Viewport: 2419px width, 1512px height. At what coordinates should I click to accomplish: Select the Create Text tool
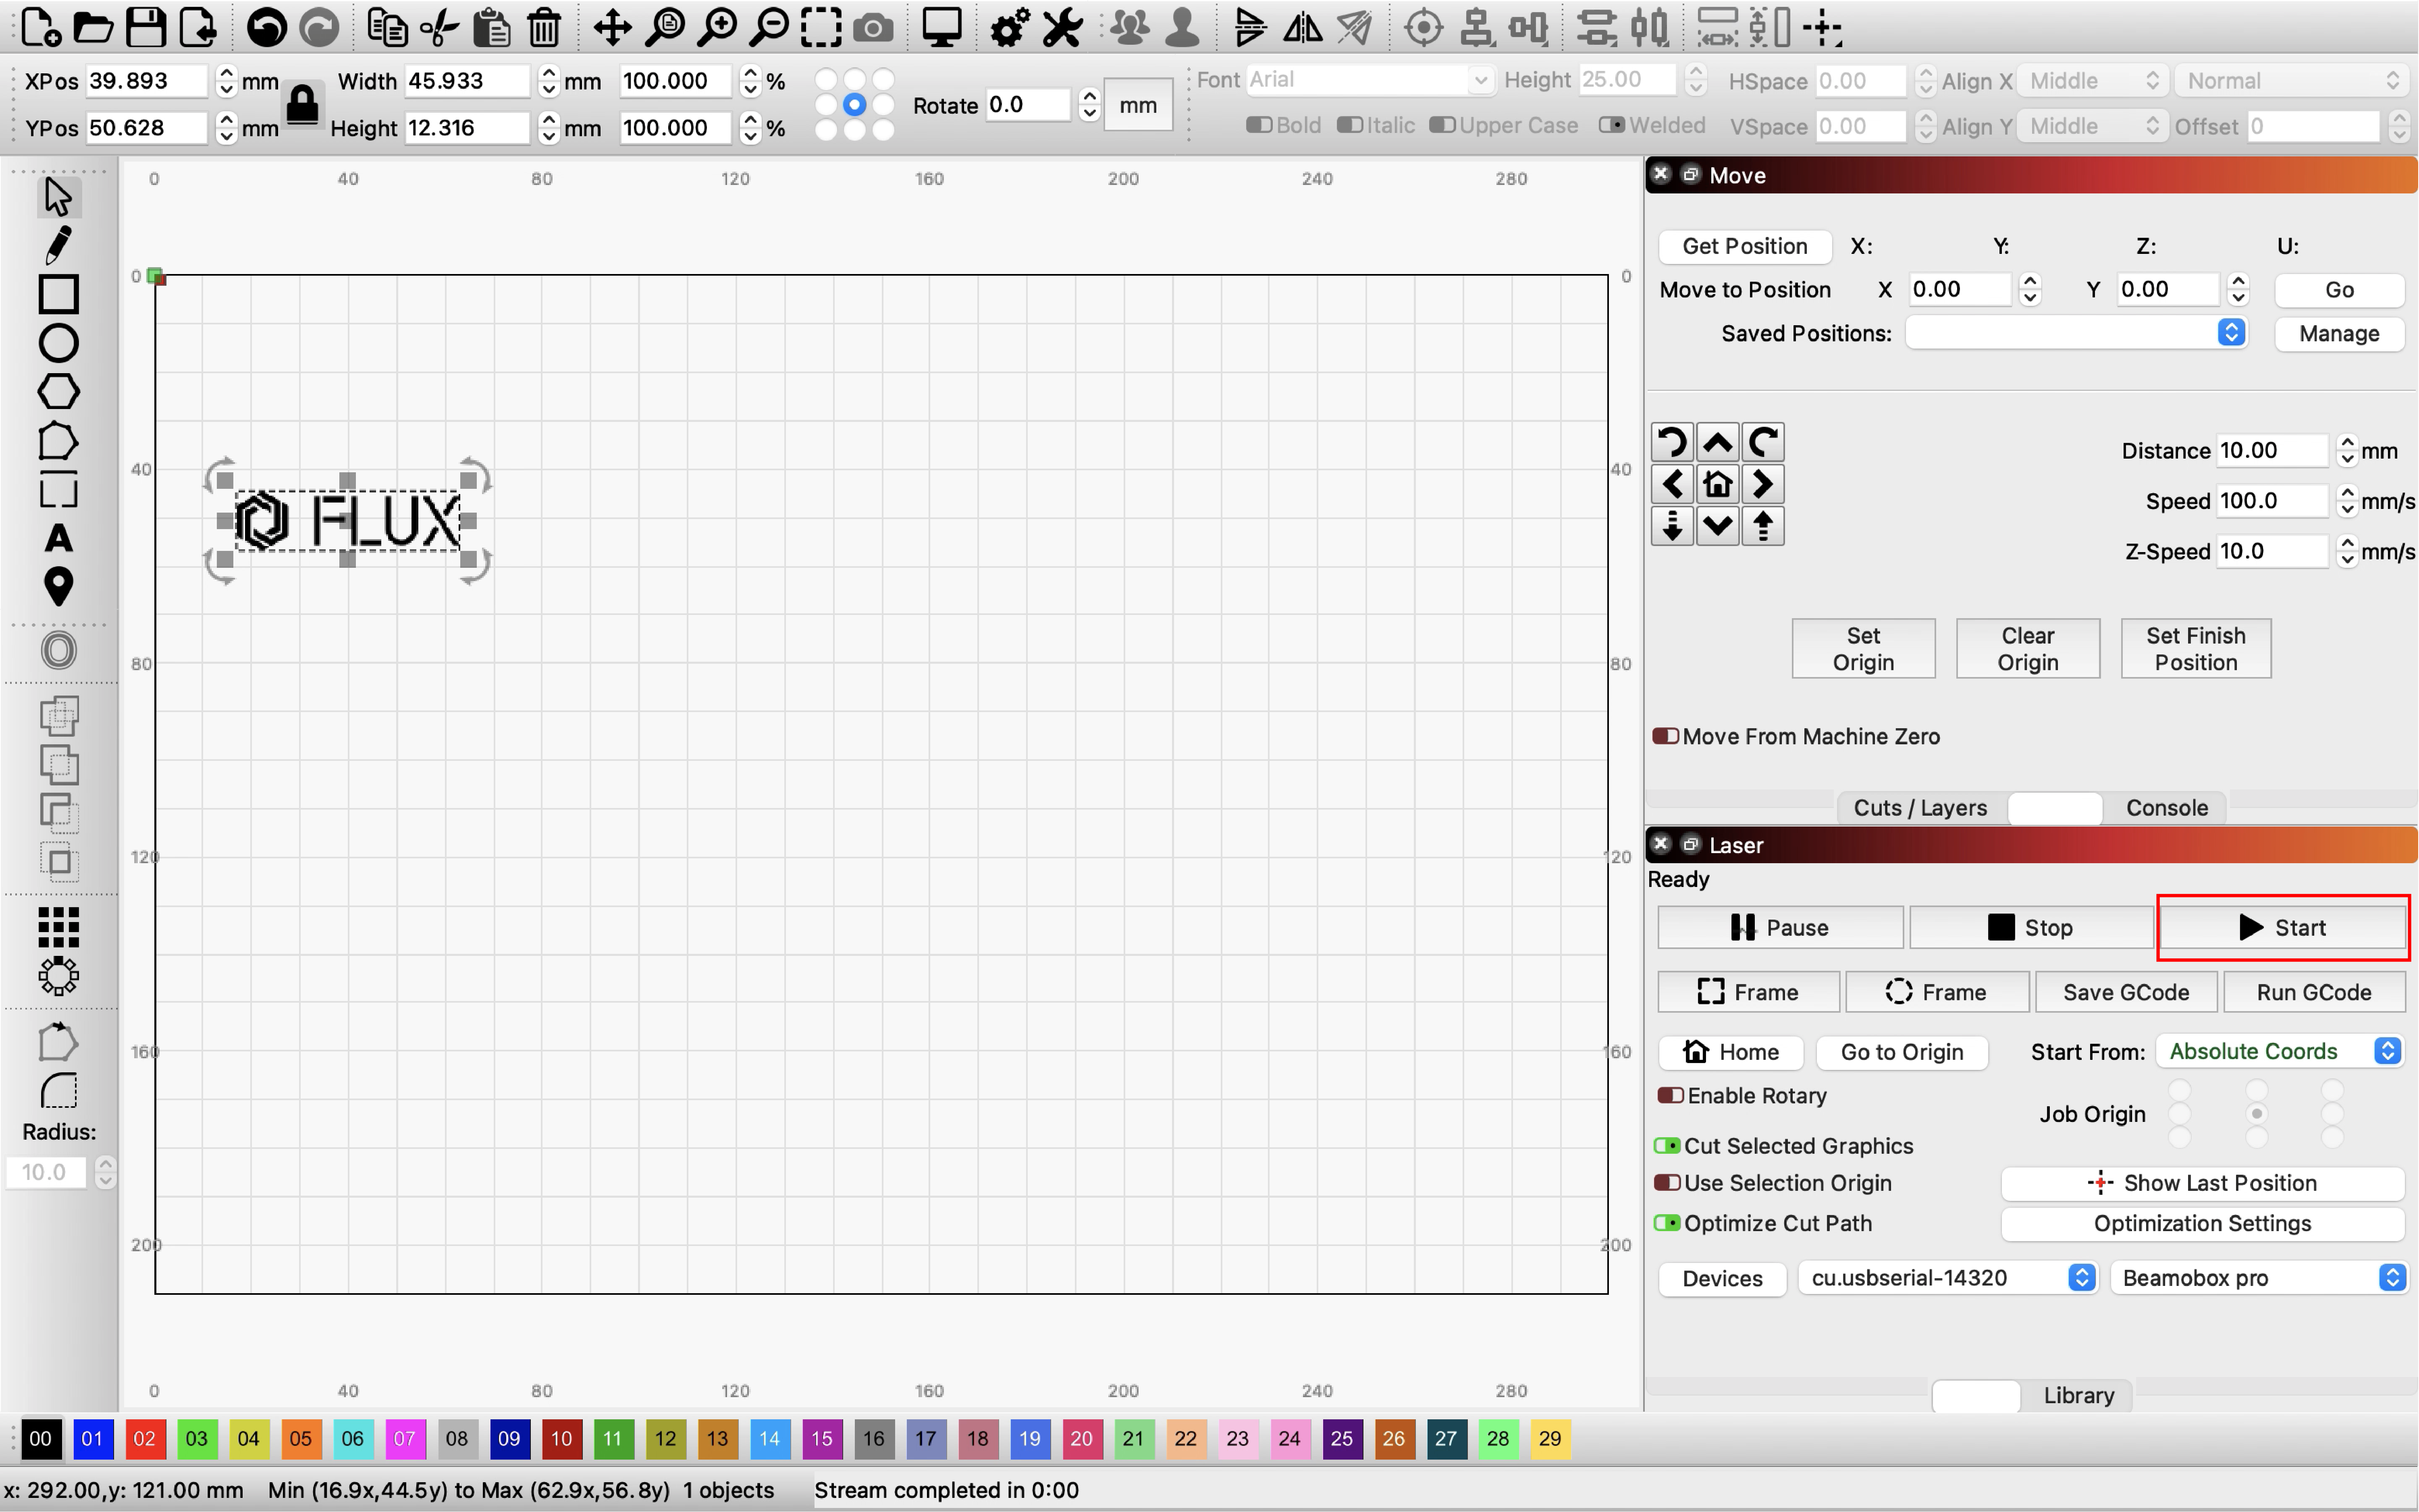[x=58, y=538]
